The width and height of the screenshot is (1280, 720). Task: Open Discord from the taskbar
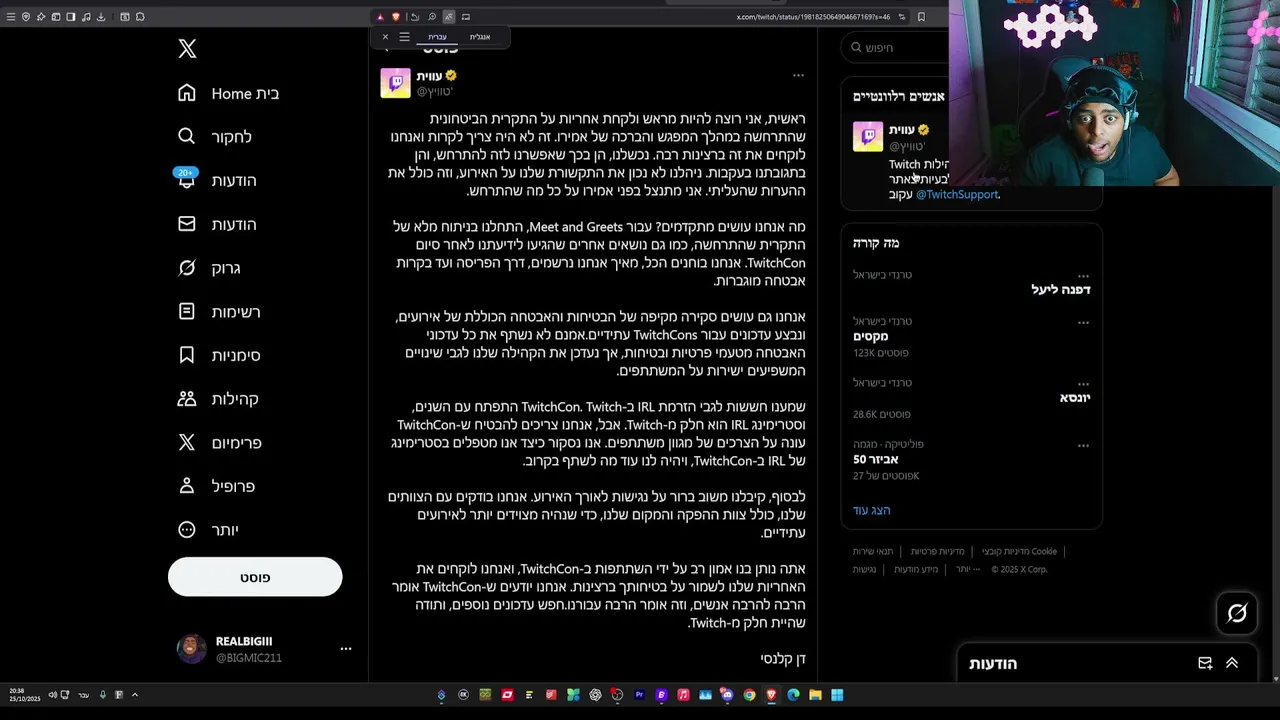tap(727, 695)
